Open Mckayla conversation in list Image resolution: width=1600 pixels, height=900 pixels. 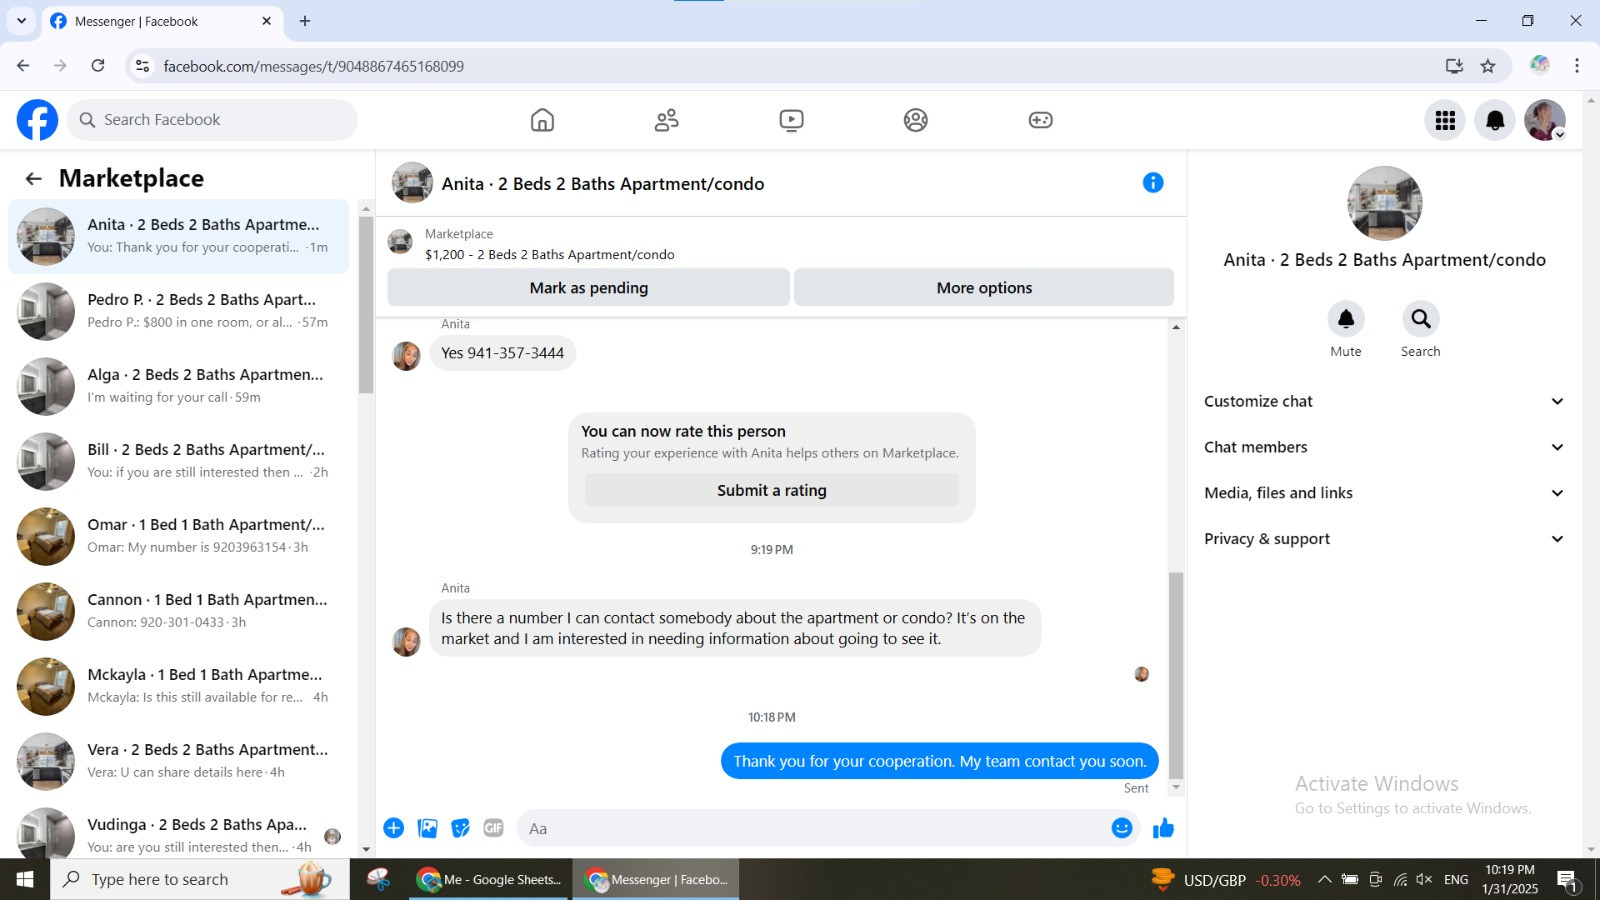click(x=180, y=686)
